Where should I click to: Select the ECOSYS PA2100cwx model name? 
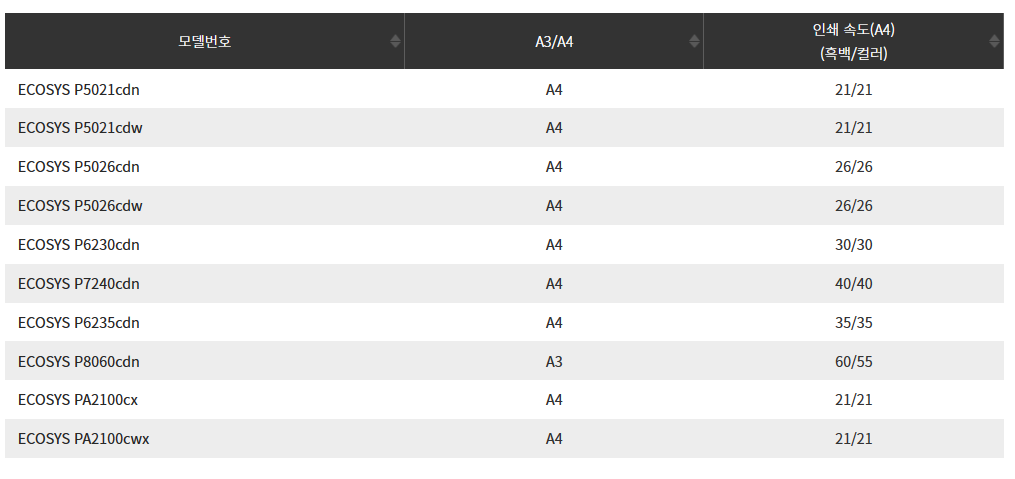tap(83, 439)
